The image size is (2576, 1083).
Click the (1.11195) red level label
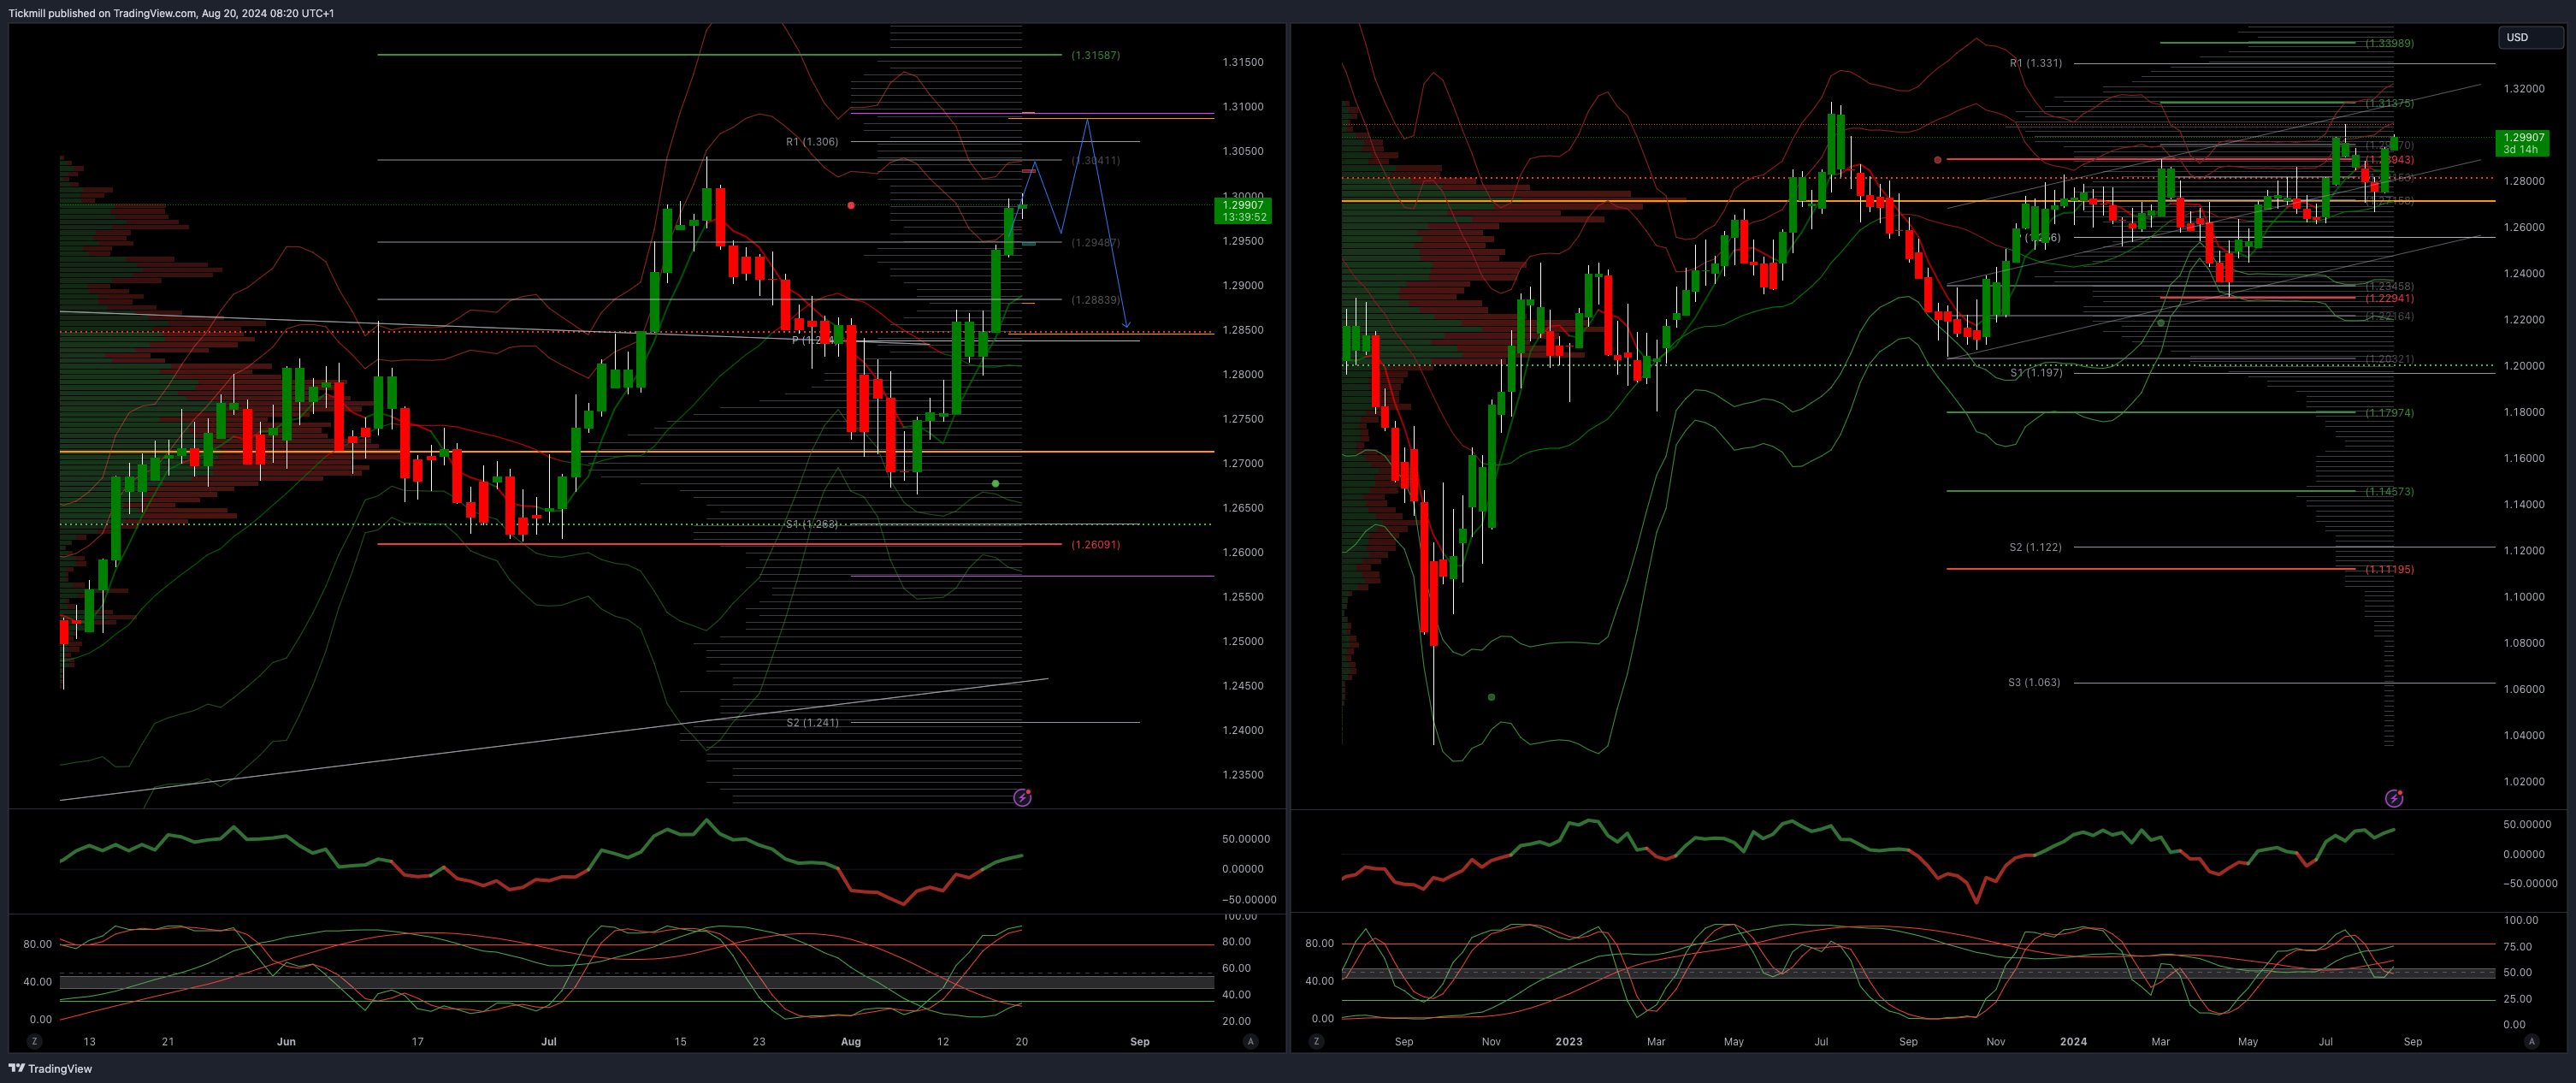pyautogui.click(x=2389, y=569)
